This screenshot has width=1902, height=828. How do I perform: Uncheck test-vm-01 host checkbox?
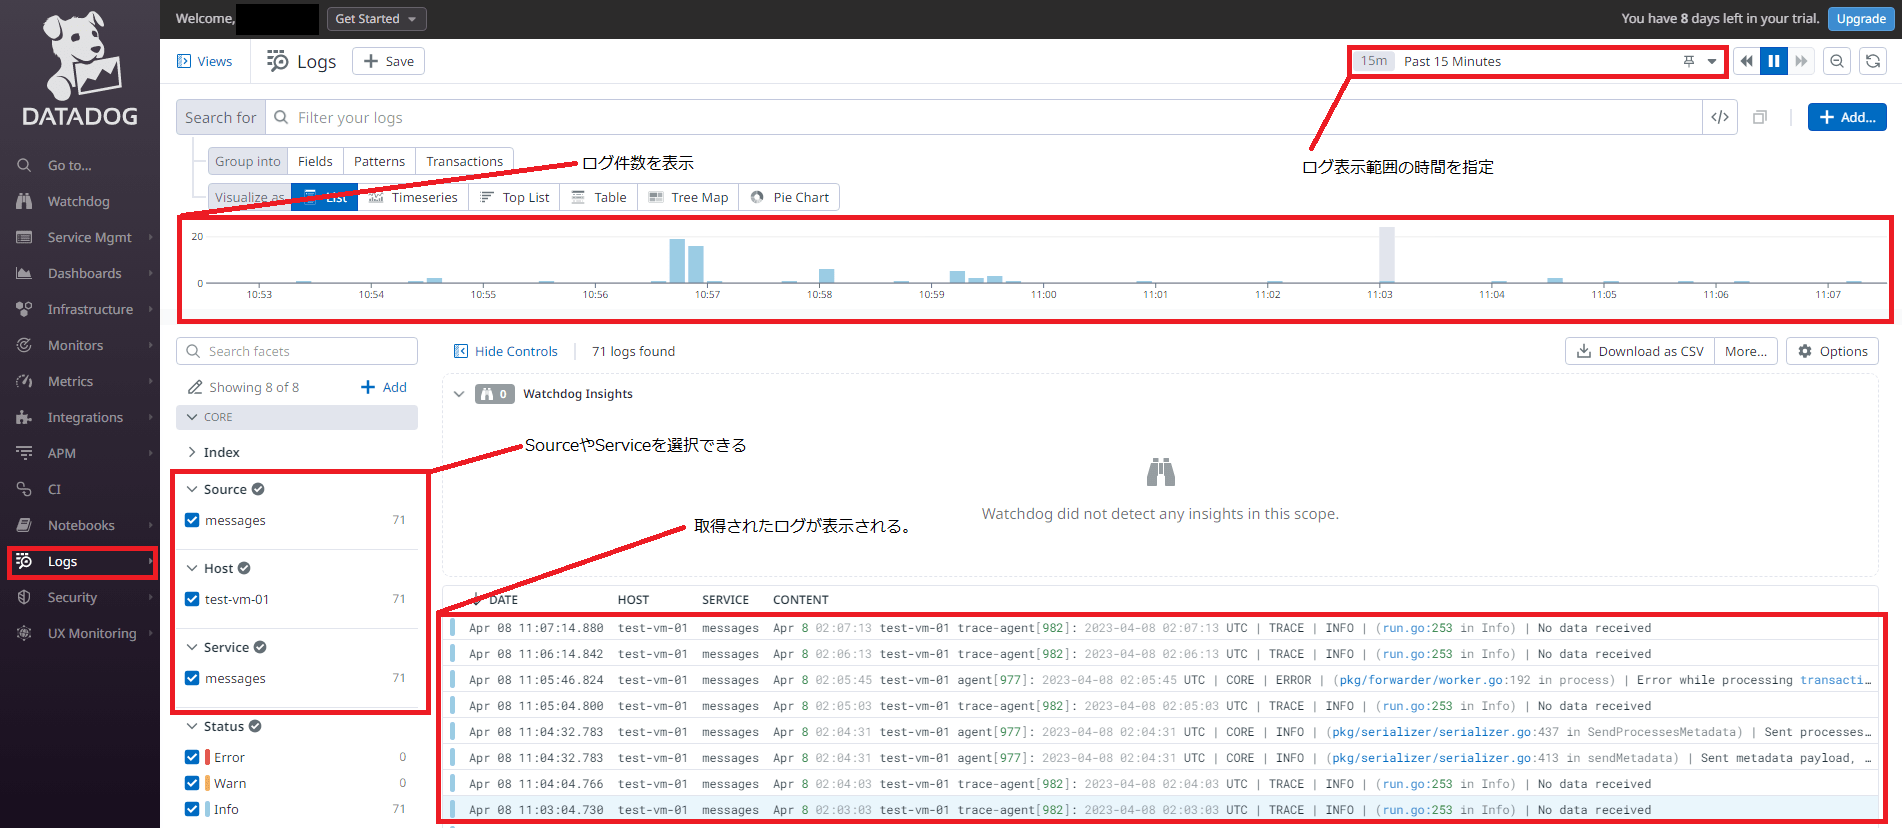192,599
